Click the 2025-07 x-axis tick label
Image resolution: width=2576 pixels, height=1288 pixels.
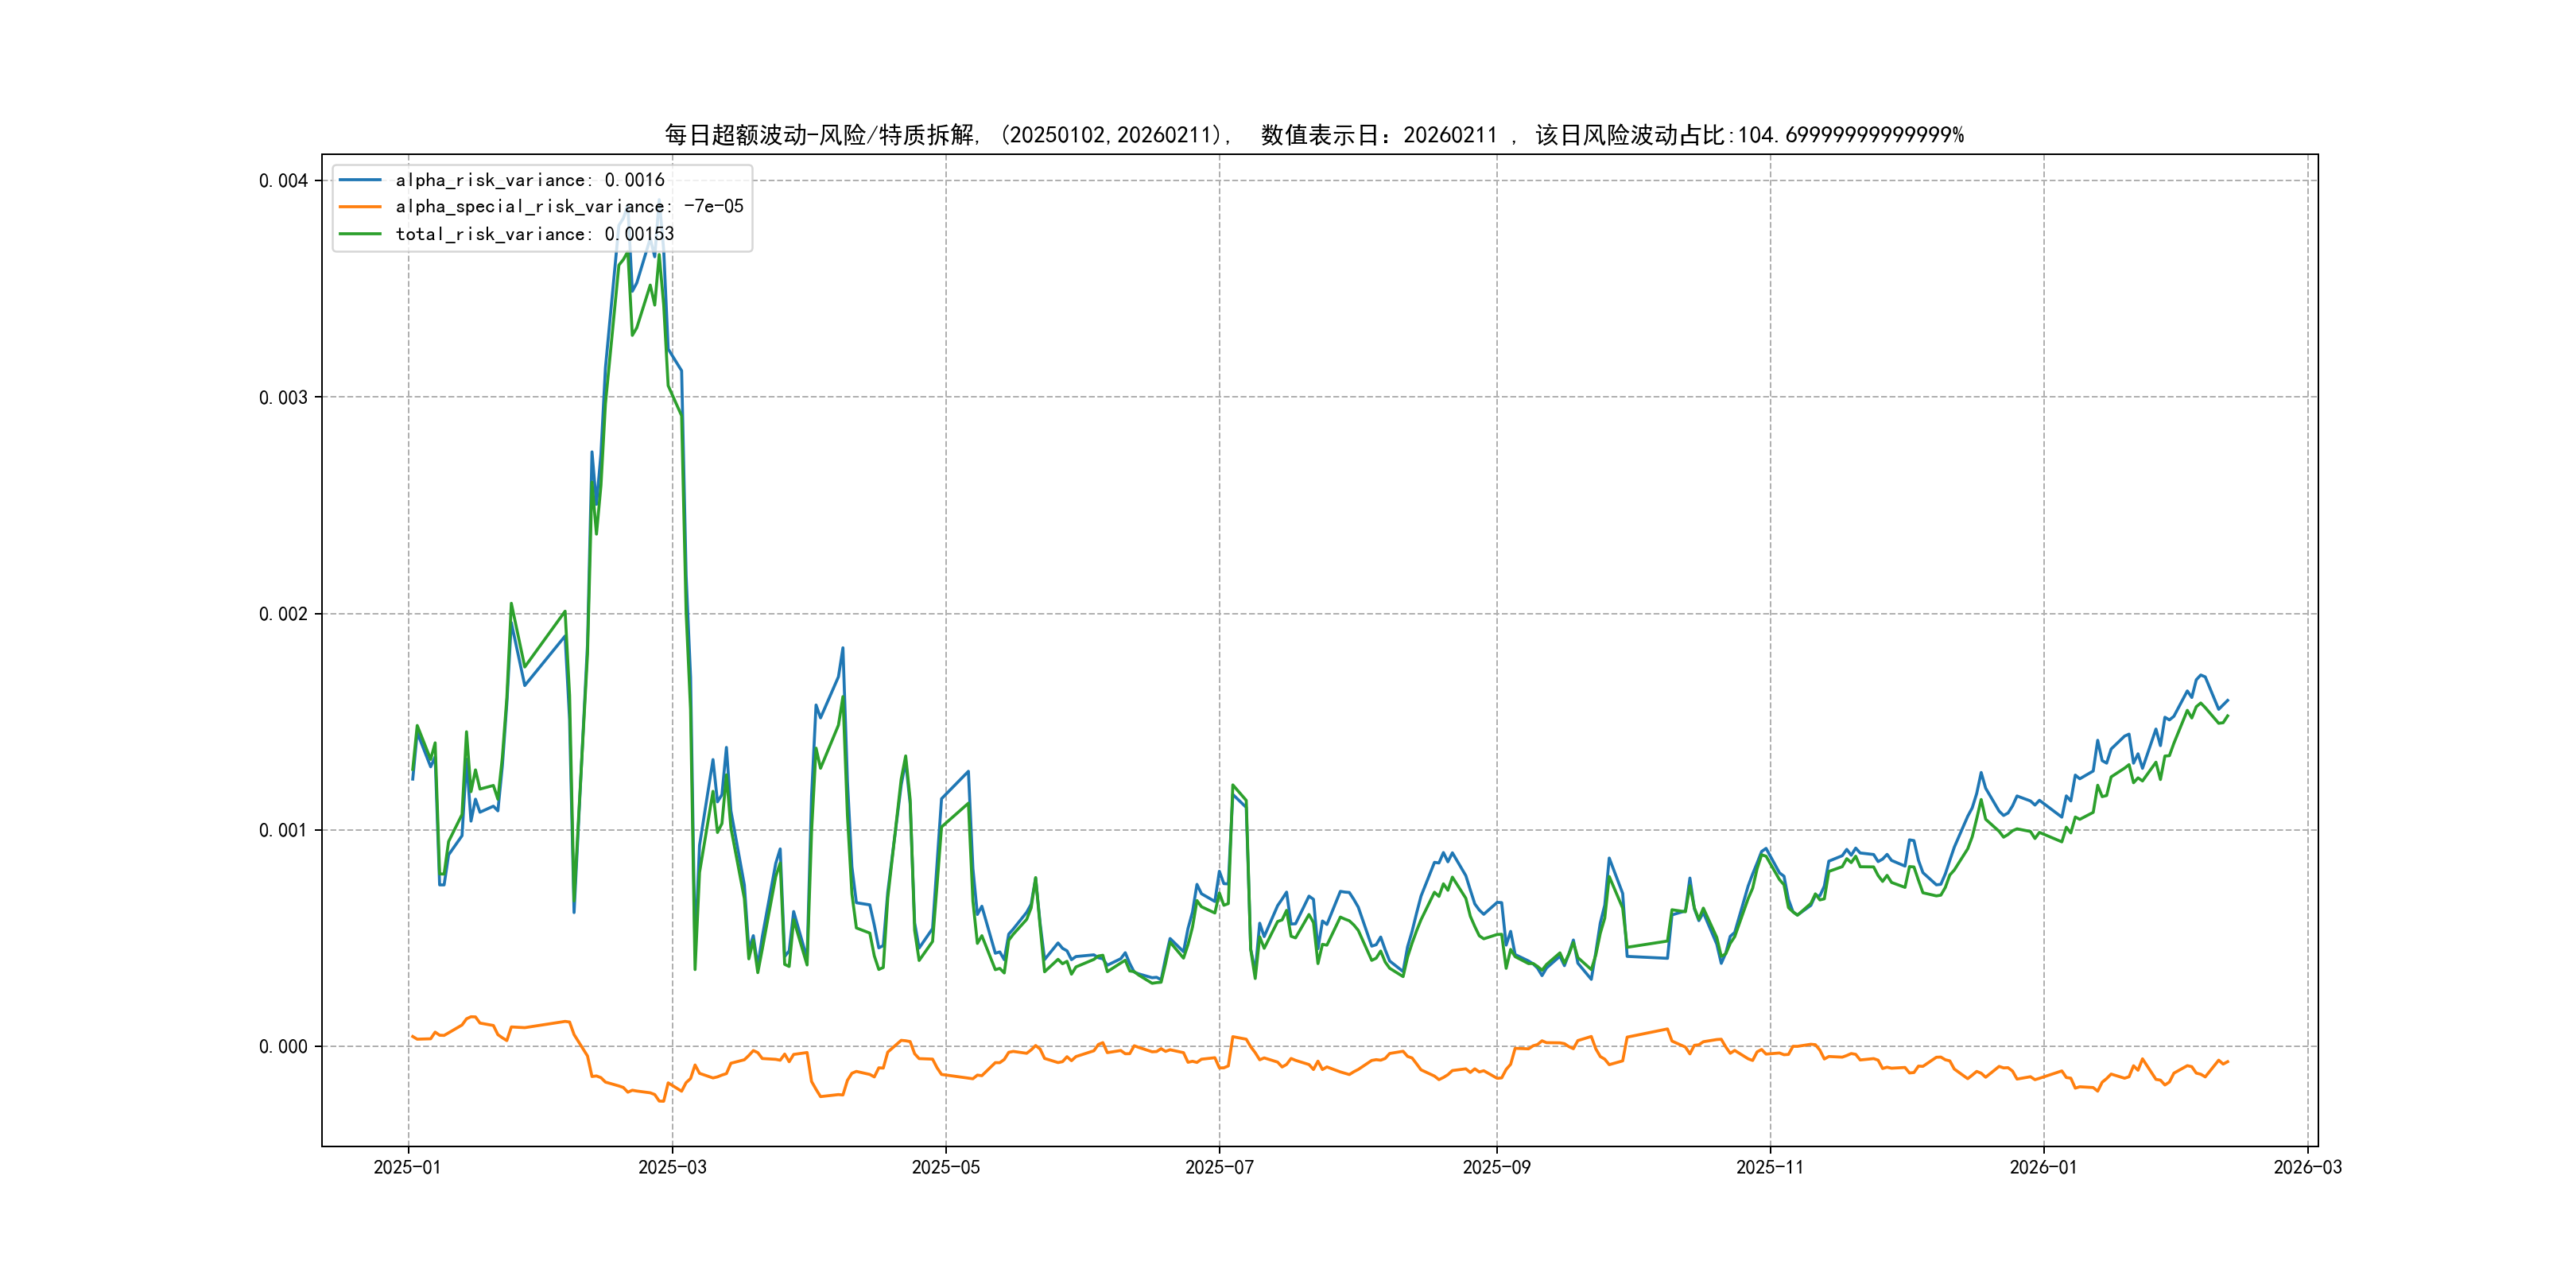coord(1219,1167)
